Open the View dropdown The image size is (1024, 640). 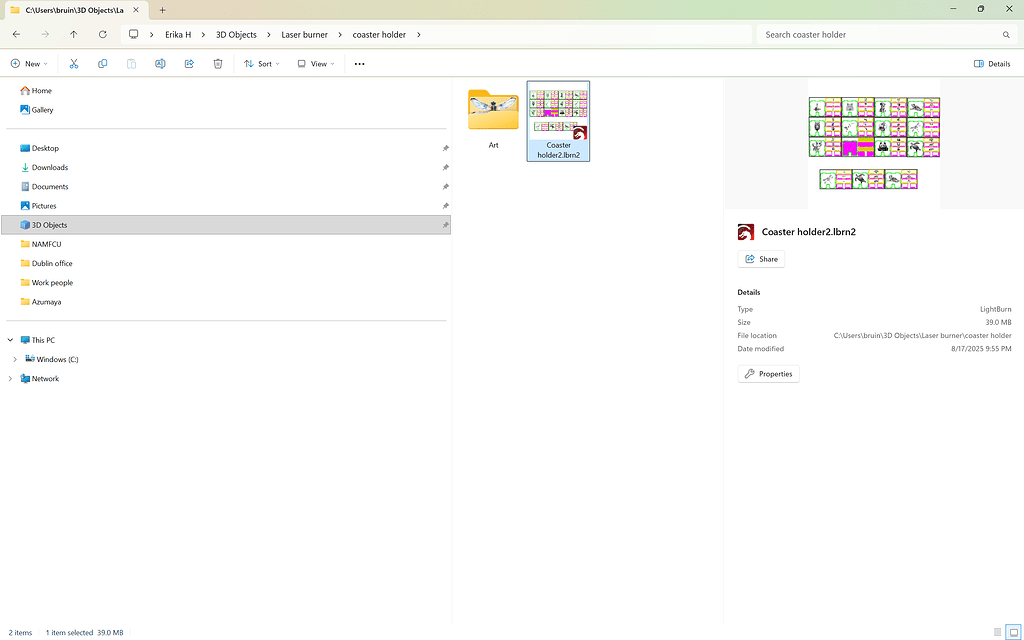click(x=316, y=63)
